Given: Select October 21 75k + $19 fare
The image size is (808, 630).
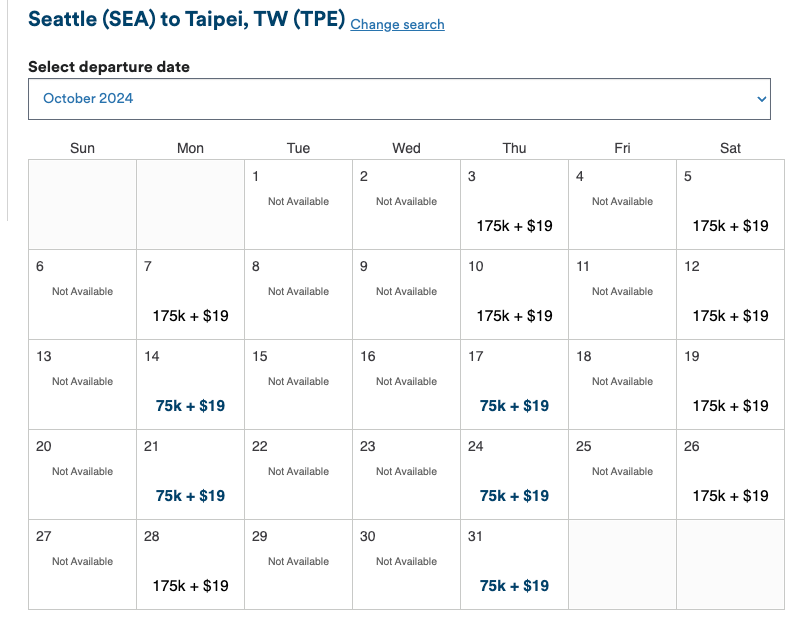Looking at the screenshot, I should coord(190,496).
